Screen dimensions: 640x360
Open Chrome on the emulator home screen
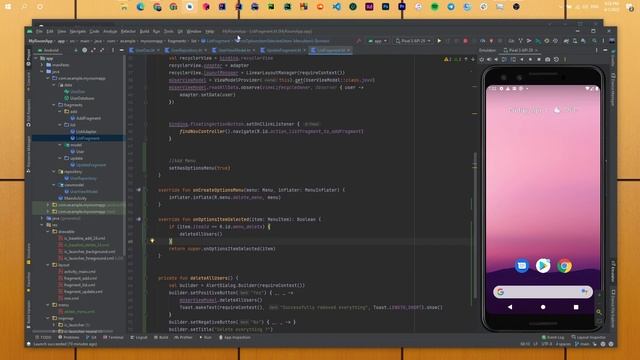(x=564, y=266)
